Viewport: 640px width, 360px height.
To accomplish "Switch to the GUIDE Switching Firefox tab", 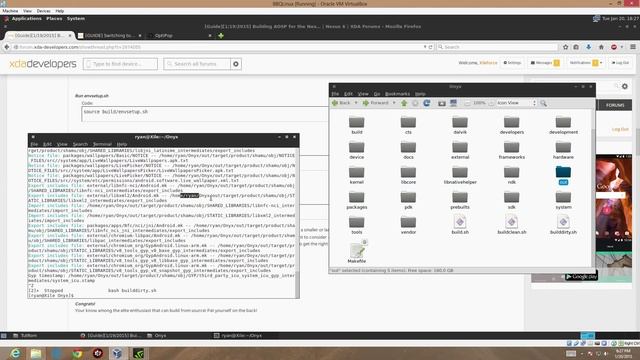I will coord(109,36).
